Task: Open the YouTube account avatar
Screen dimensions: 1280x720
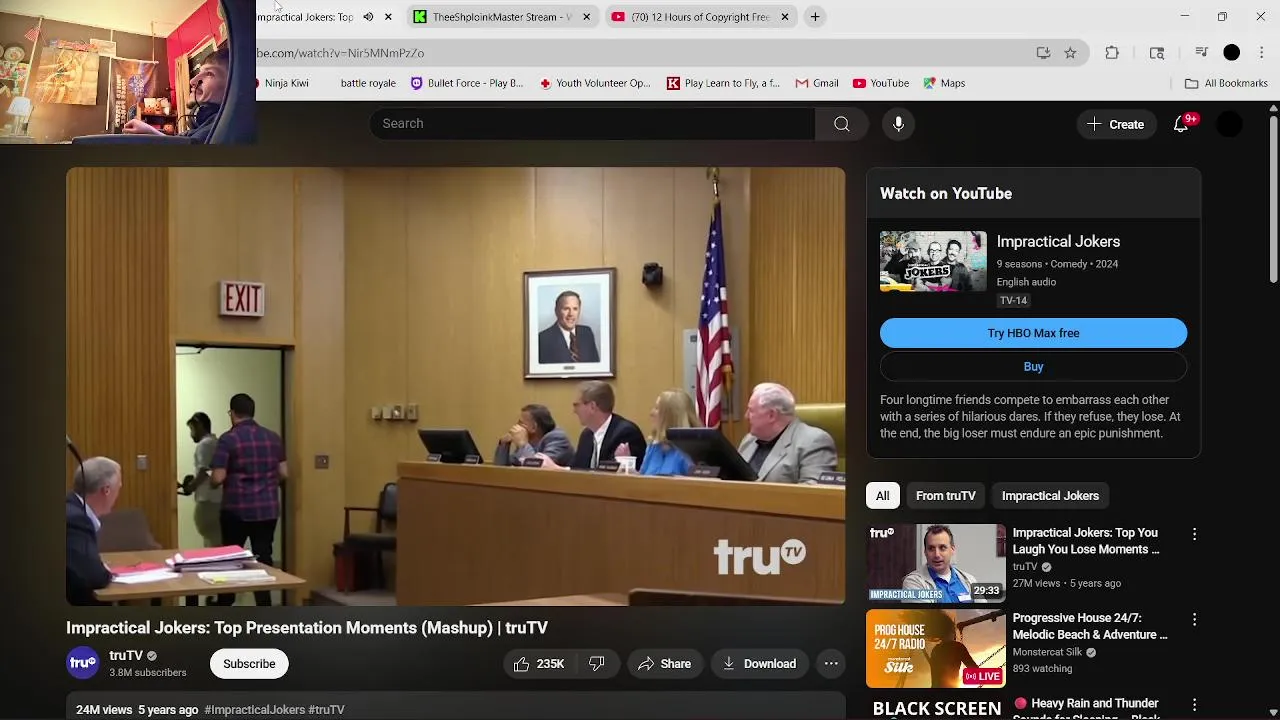Action: coord(1230,124)
